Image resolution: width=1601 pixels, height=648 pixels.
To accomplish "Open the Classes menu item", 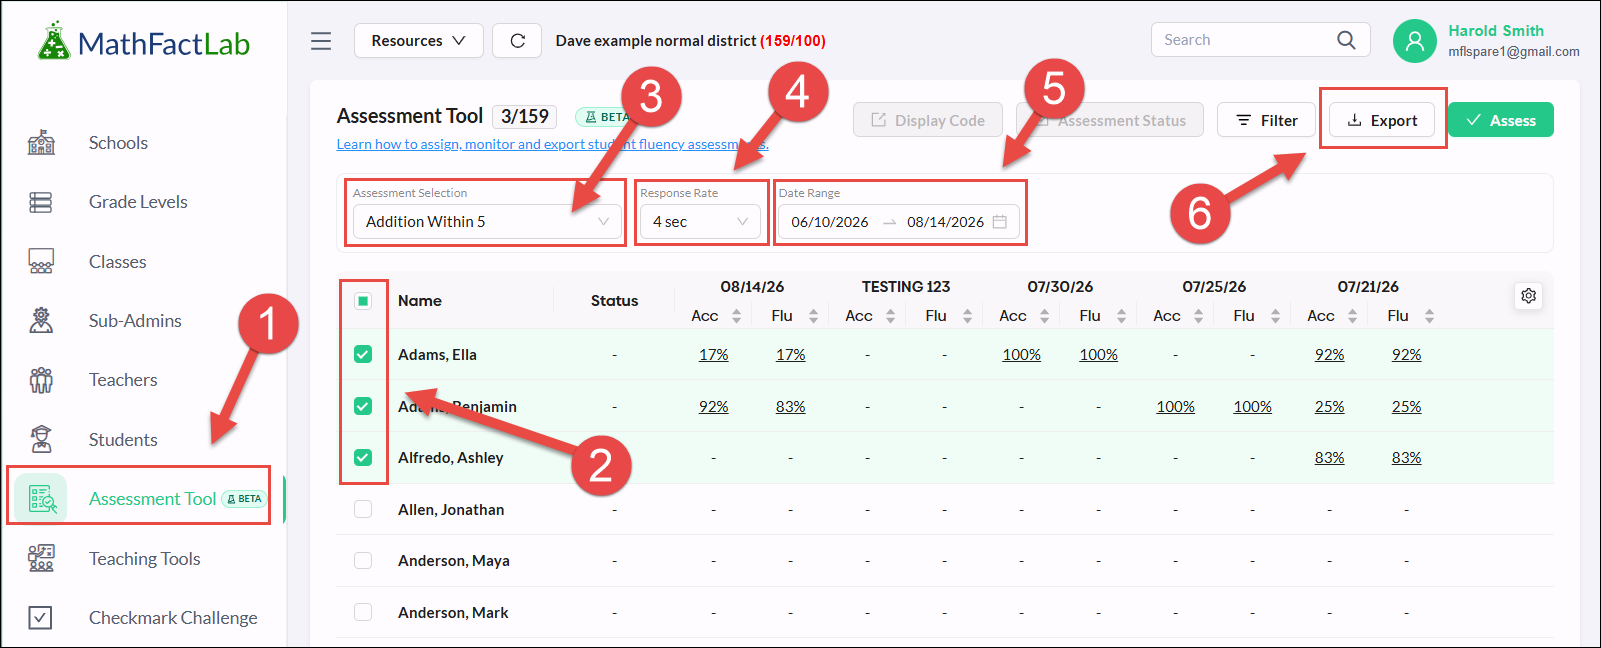I will [117, 262].
